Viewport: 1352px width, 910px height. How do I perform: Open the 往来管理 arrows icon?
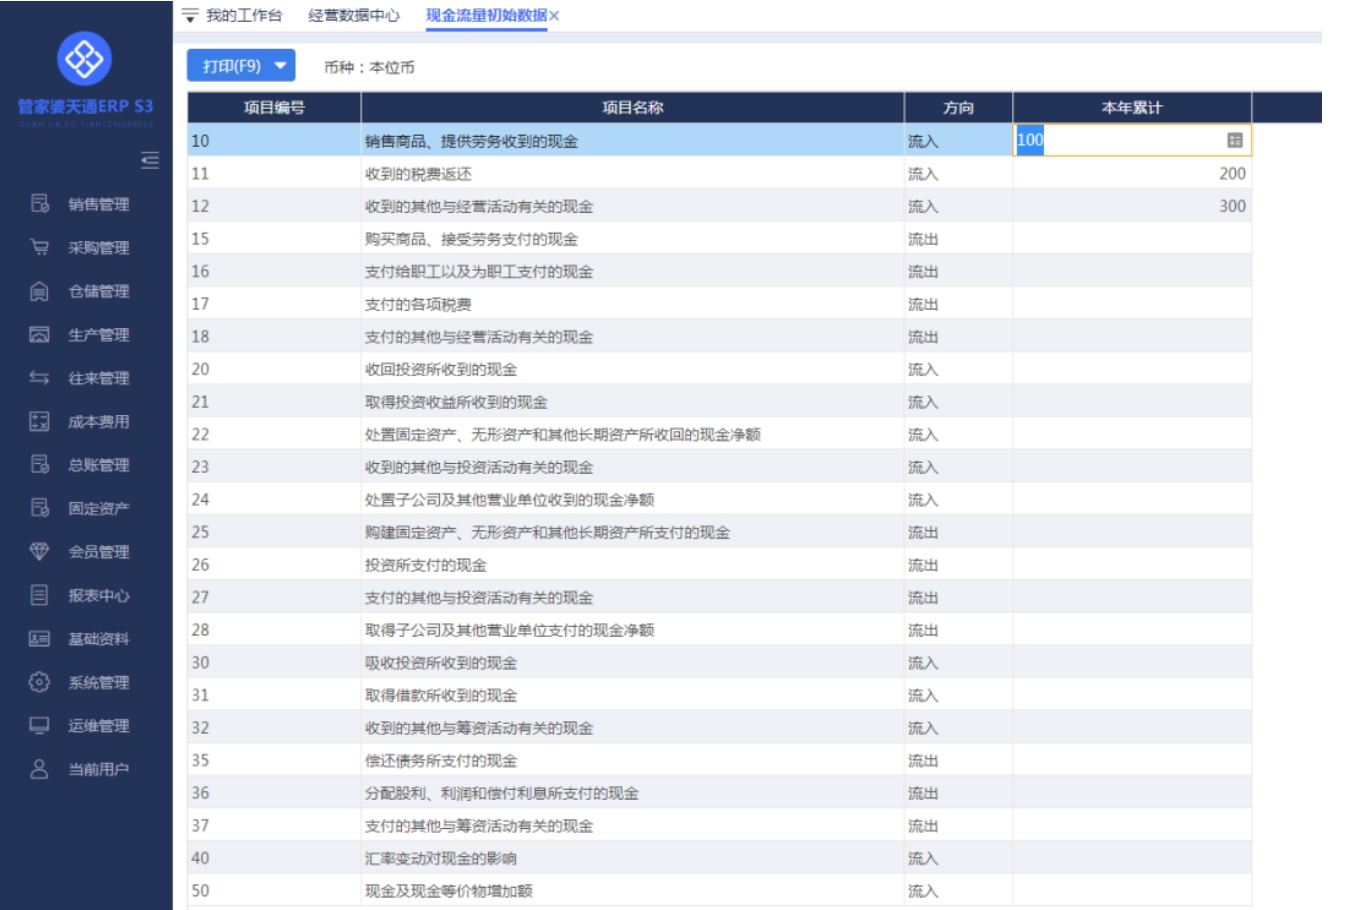(39, 378)
